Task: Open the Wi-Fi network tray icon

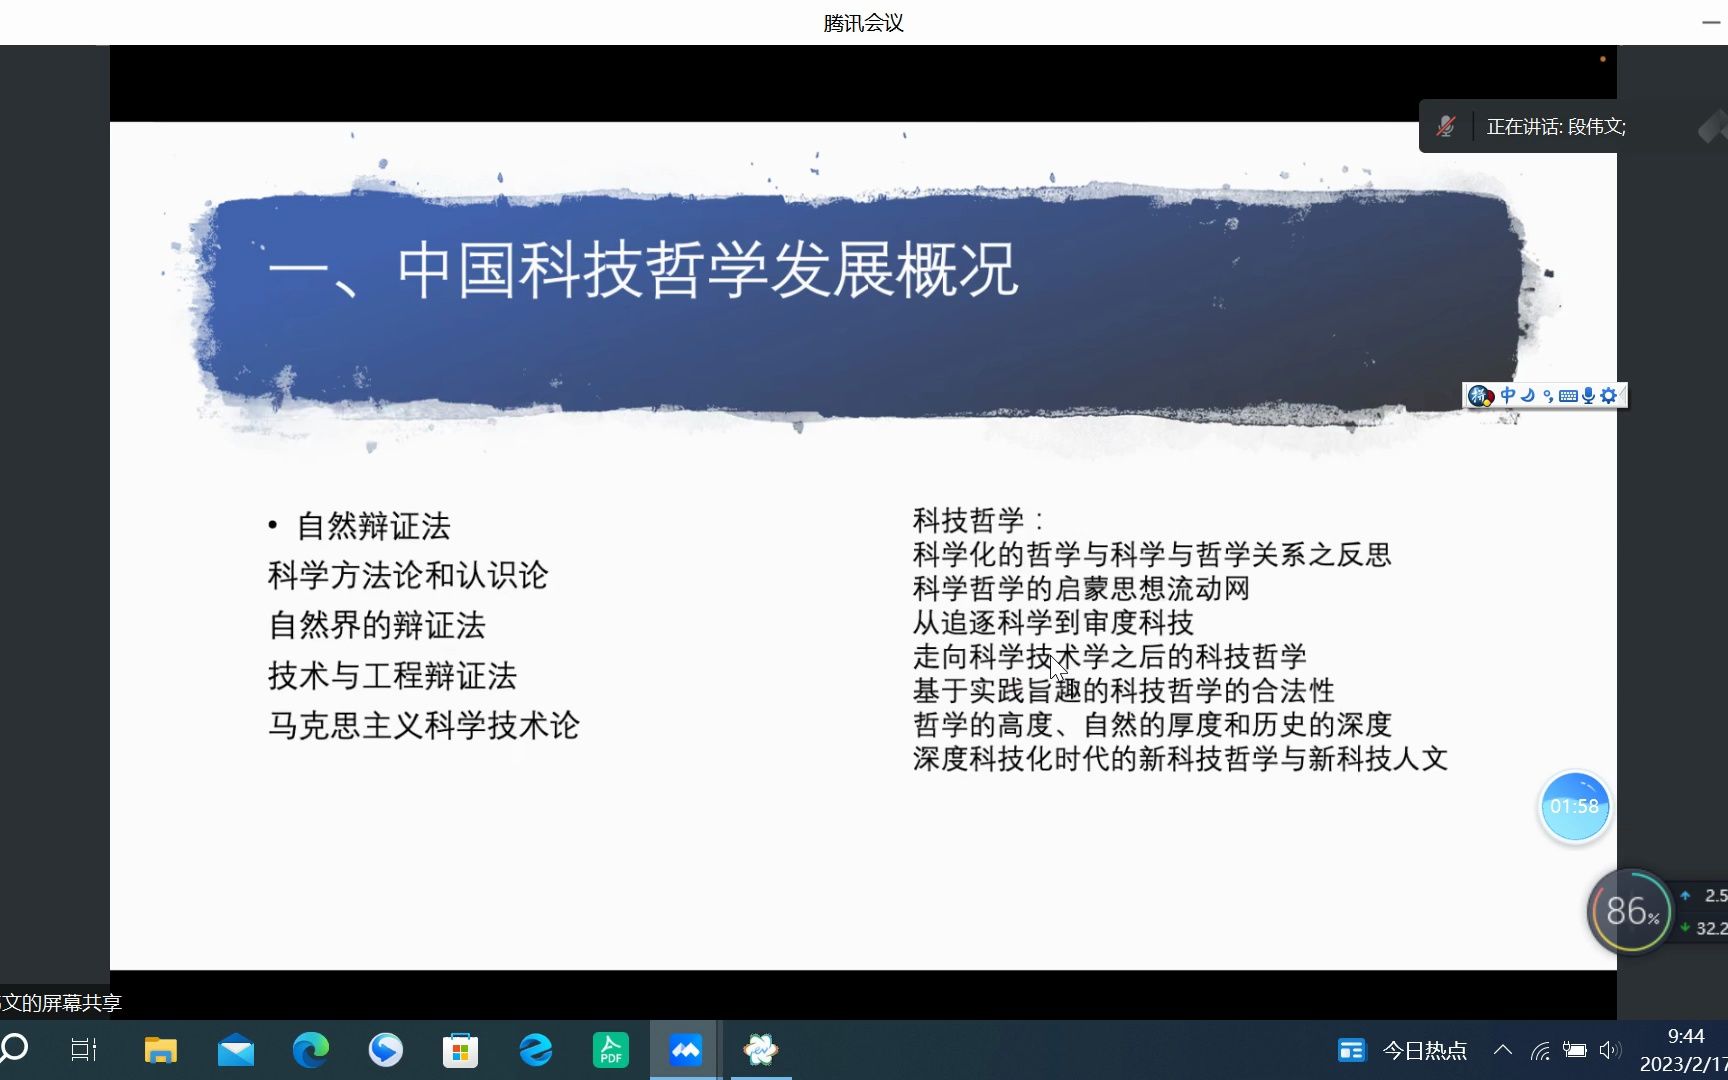Action: tap(1540, 1050)
